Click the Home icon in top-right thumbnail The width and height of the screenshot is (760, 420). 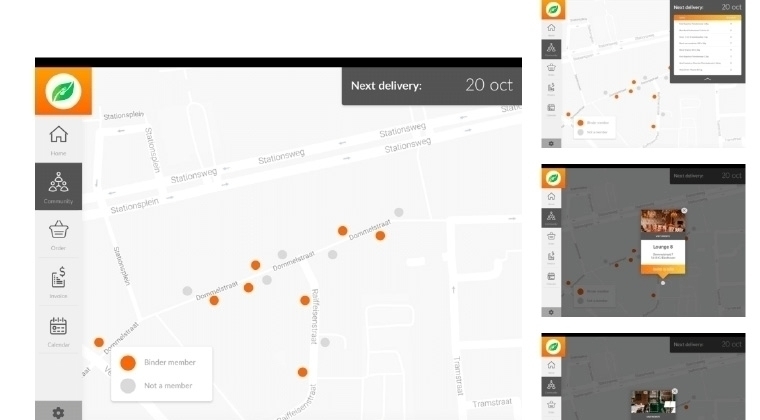click(551, 29)
